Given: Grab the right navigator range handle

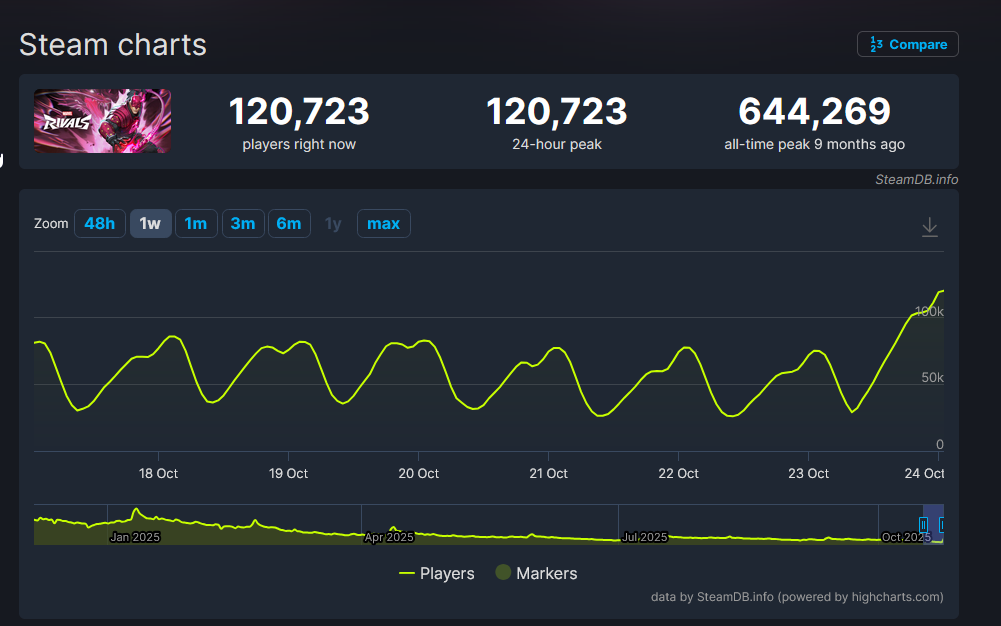Looking at the screenshot, I should [941, 525].
